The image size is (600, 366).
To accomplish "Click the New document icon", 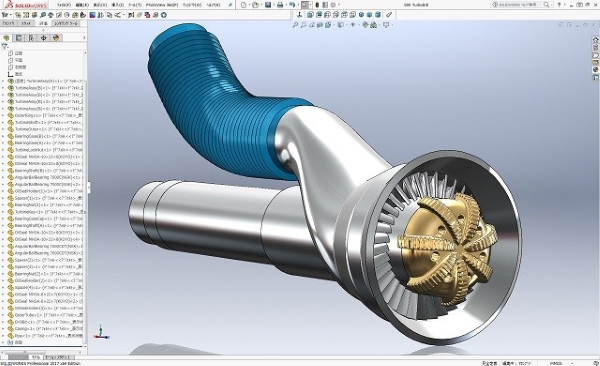I will click(244, 5).
